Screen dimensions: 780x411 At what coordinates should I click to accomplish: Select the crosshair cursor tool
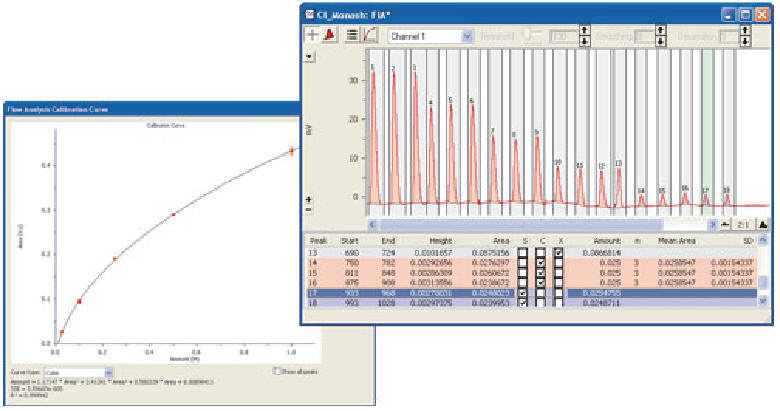(312, 35)
